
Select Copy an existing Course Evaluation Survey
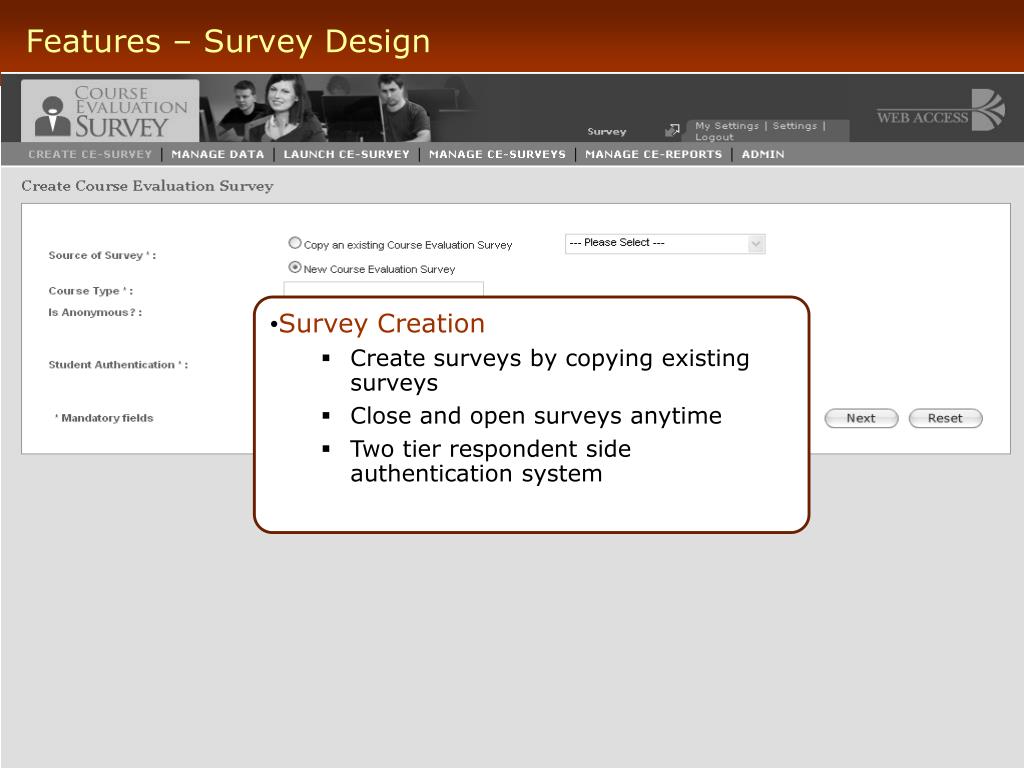295,243
